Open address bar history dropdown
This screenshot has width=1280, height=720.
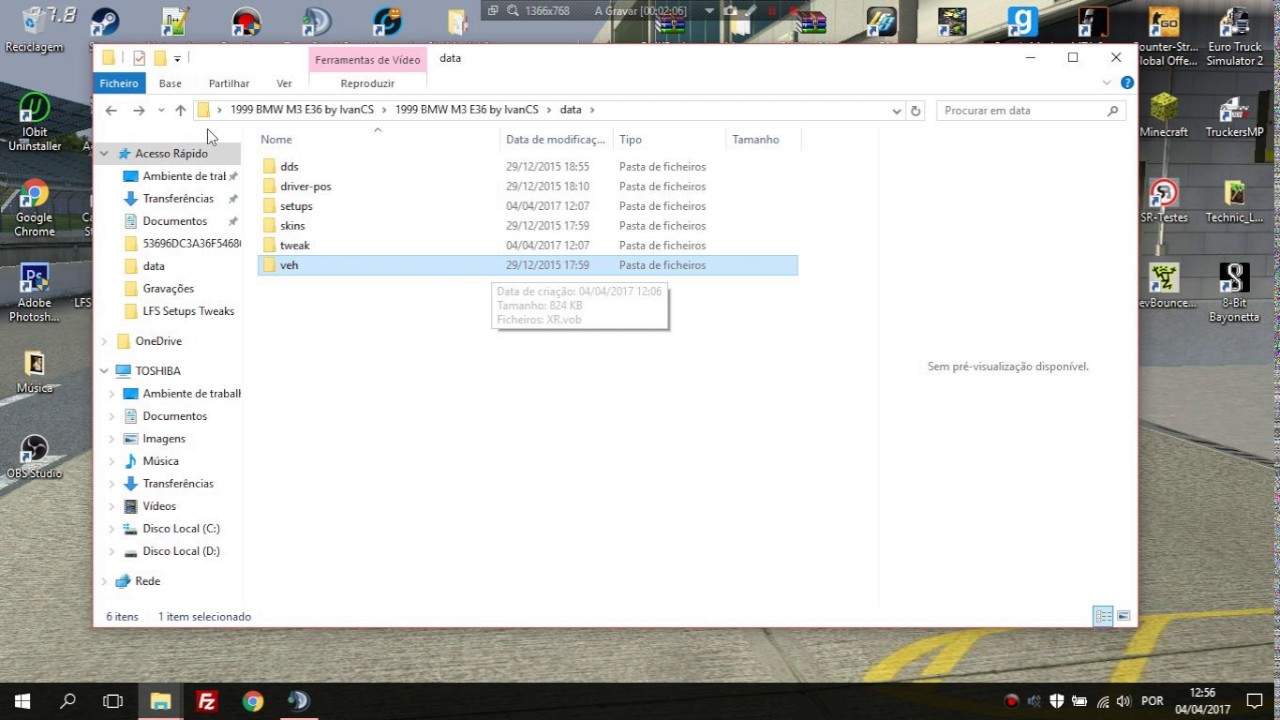coord(896,111)
